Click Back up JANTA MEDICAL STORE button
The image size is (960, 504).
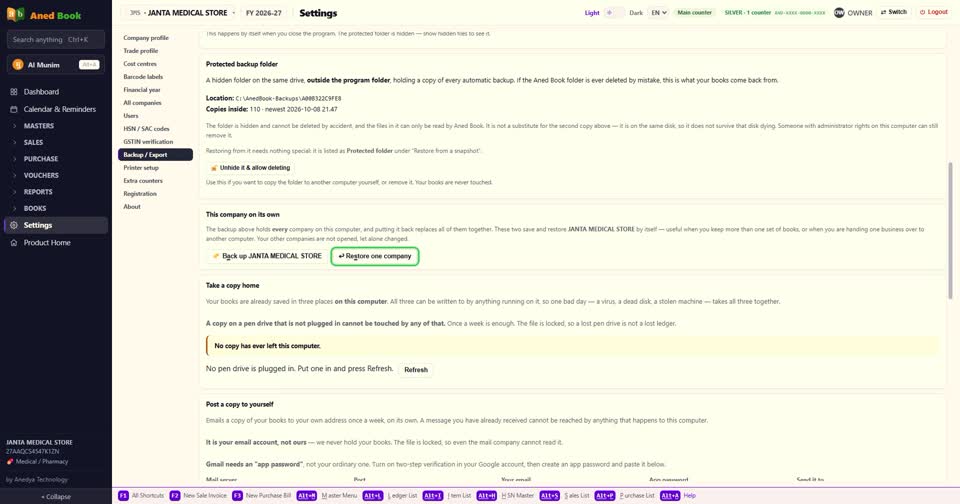click(266, 256)
